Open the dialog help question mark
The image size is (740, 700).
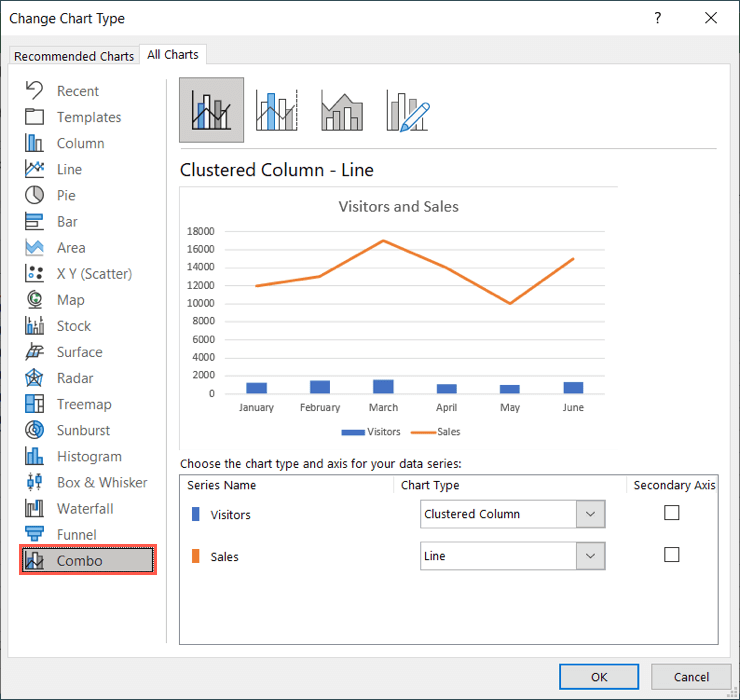coord(658,18)
